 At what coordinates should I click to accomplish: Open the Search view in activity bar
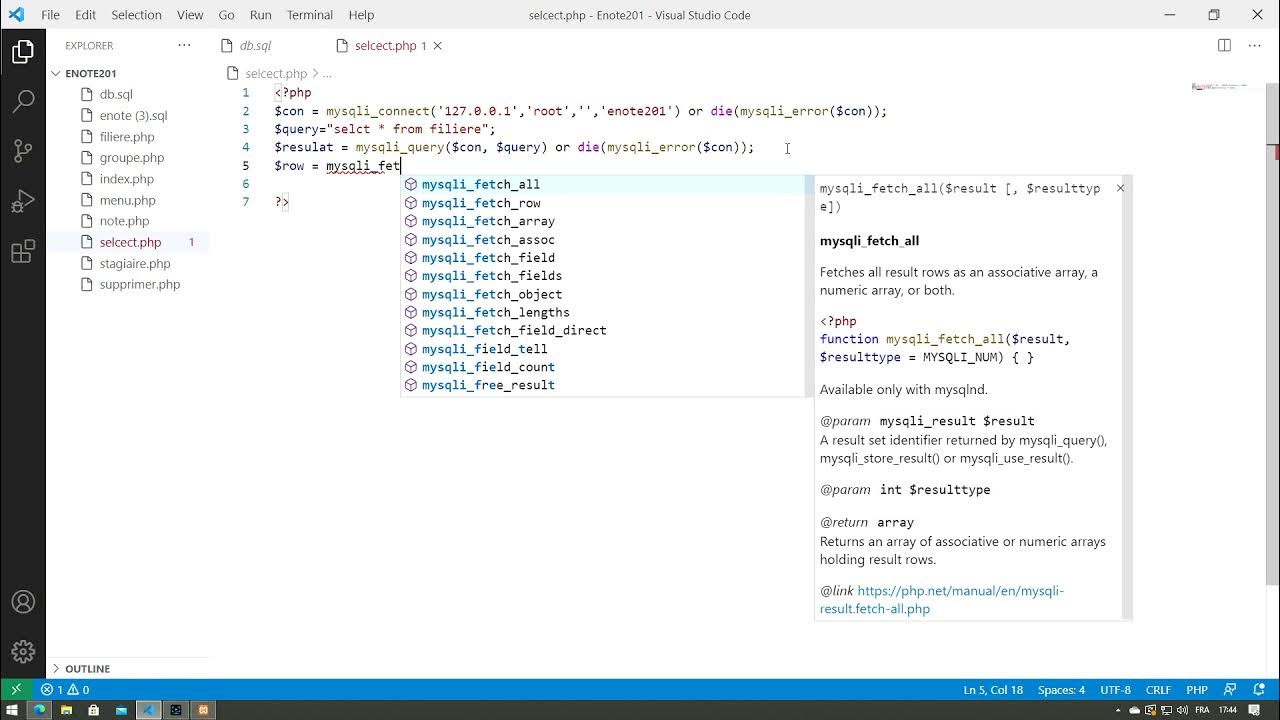point(23,101)
